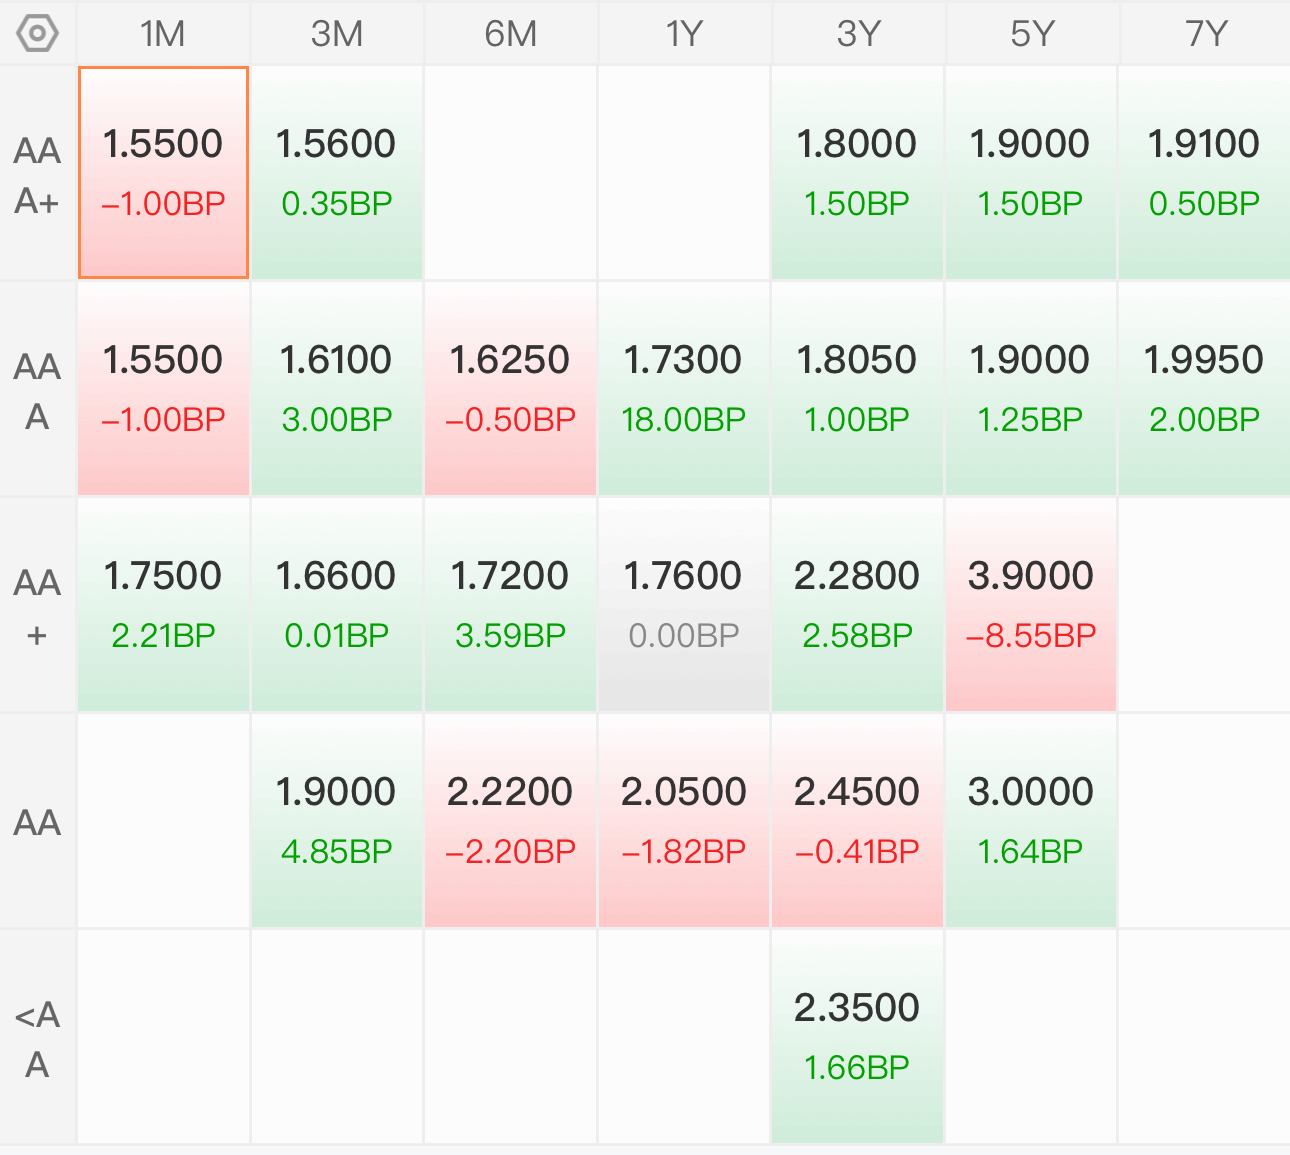
Task: Select the 1M column header
Action: click(x=163, y=34)
